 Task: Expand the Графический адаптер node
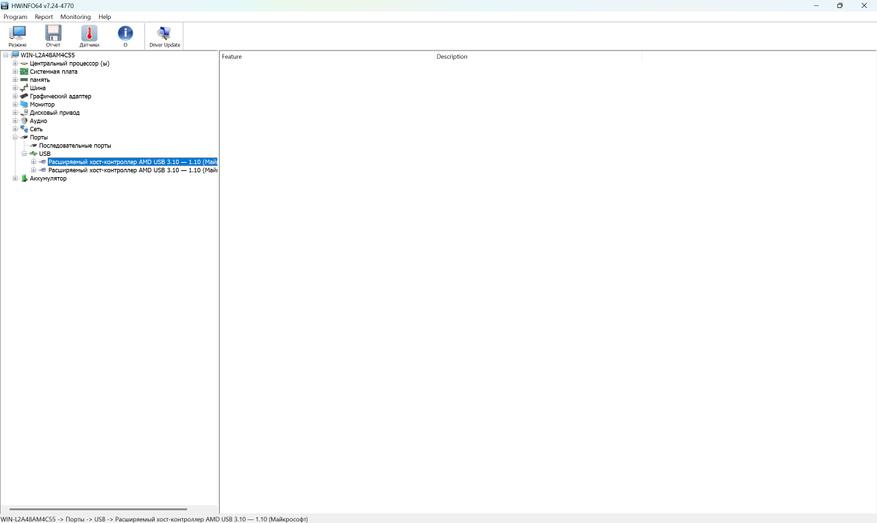(x=15, y=96)
